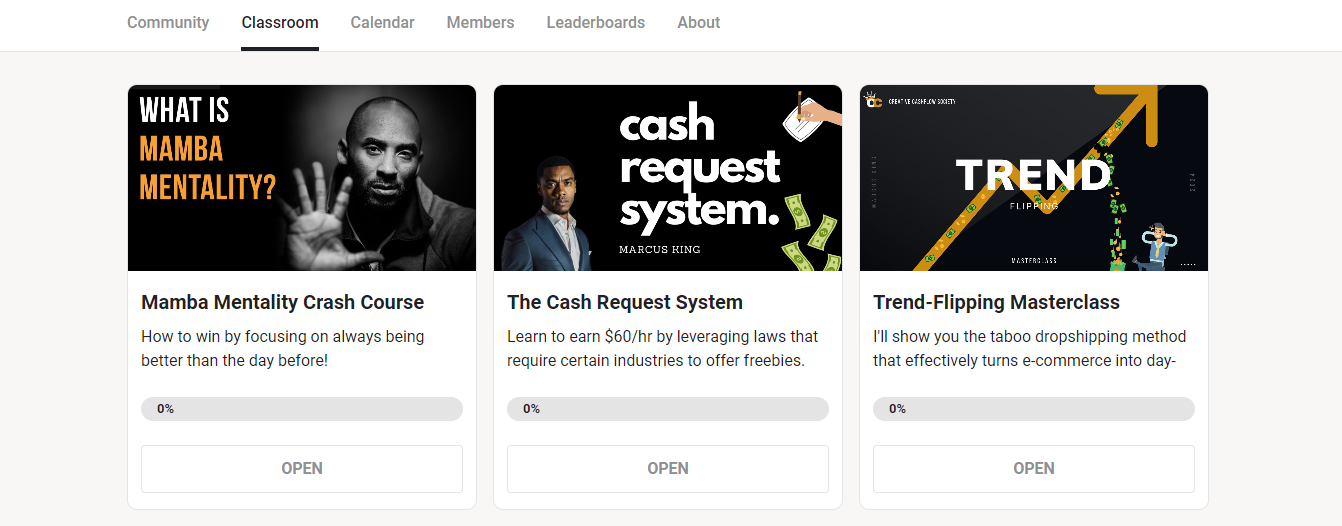This screenshot has width=1342, height=526.
Task: Click The Cash Request System title
Action: coord(625,302)
